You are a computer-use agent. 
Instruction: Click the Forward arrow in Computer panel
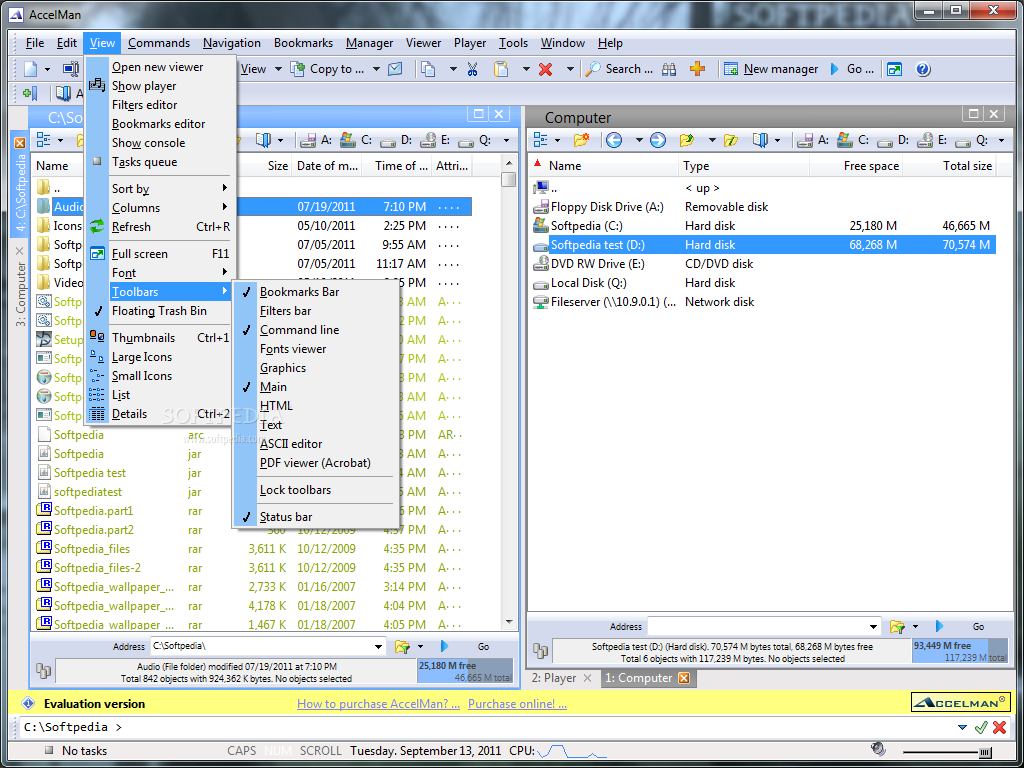(658, 140)
